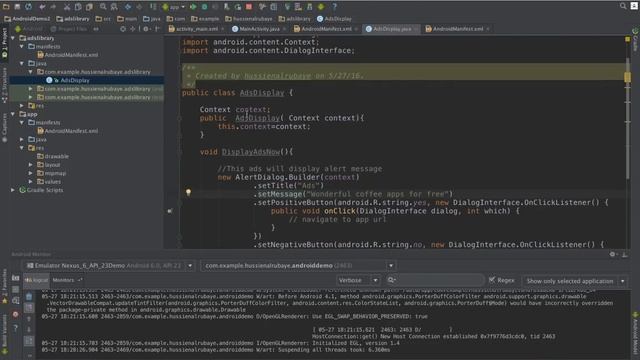Click the Make Project build icon

click(153, 7)
